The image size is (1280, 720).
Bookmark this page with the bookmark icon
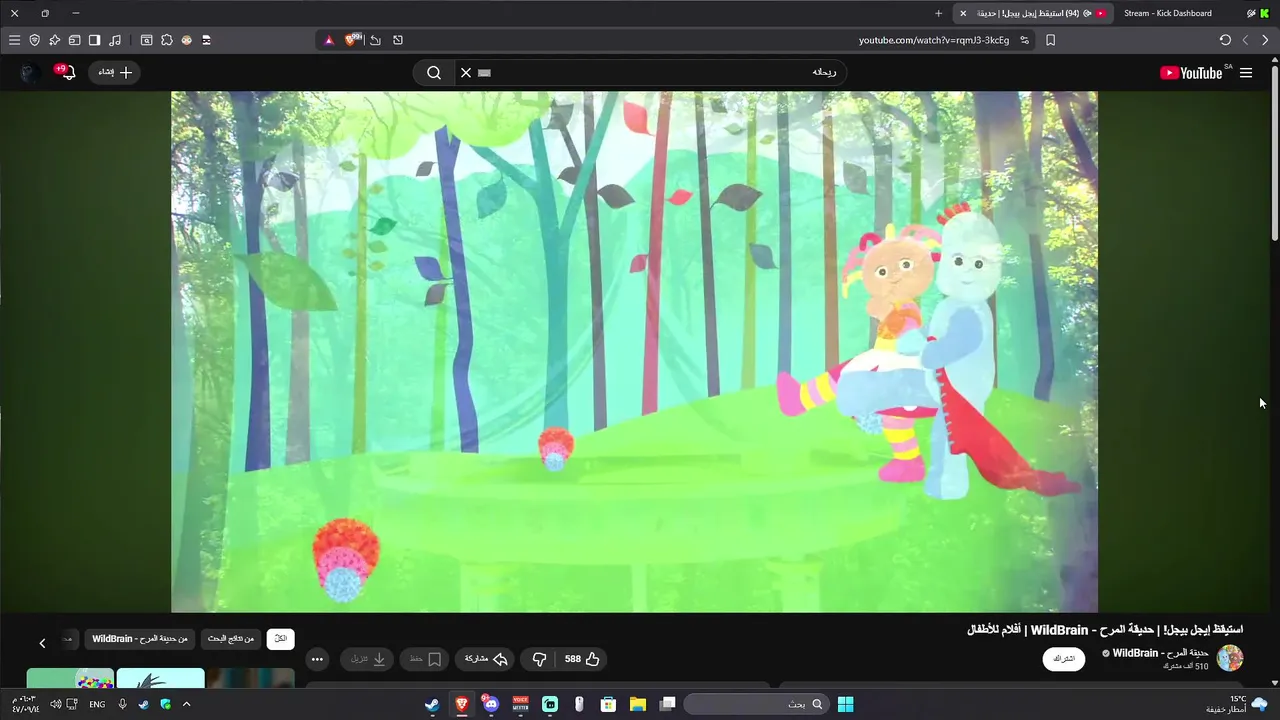click(1050, 40)
